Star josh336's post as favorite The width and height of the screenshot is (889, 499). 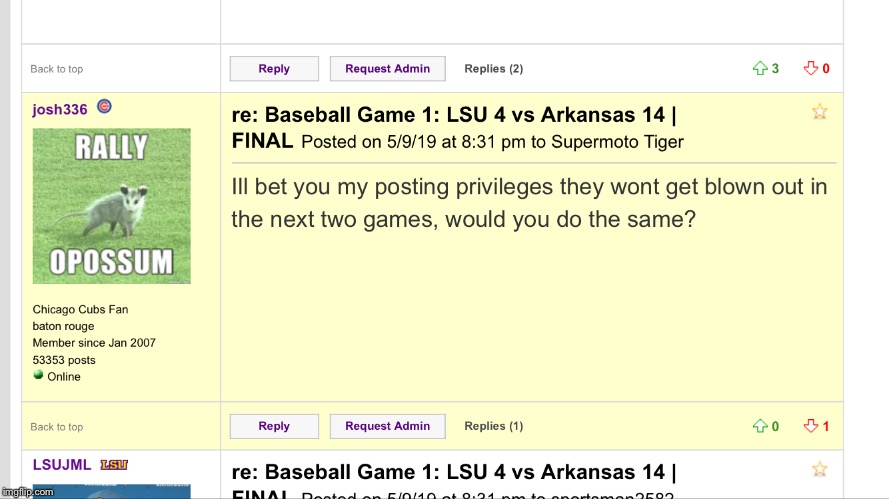820,112
